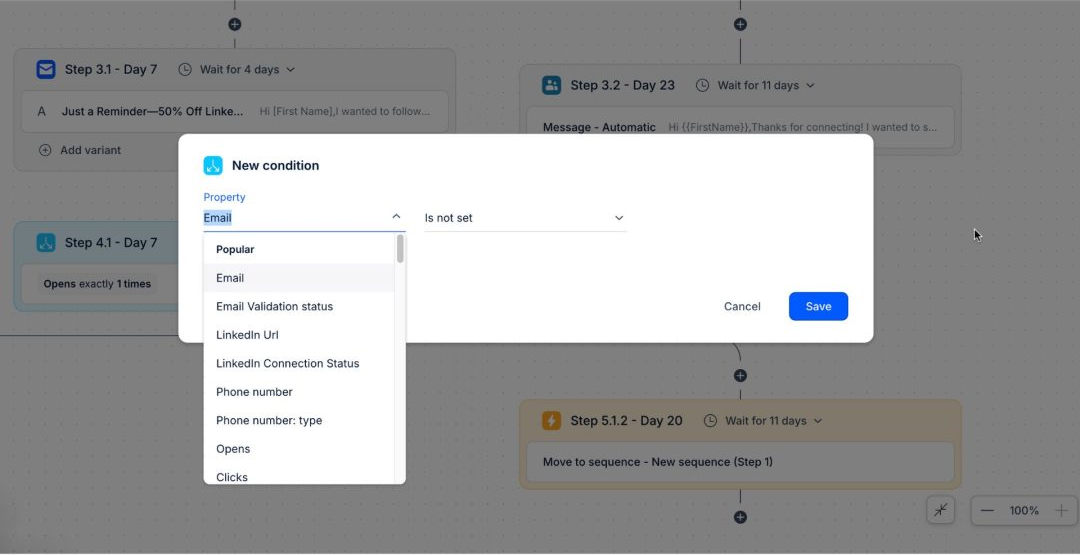Click the plus connector above Step 3.1

tap(235, 24)
